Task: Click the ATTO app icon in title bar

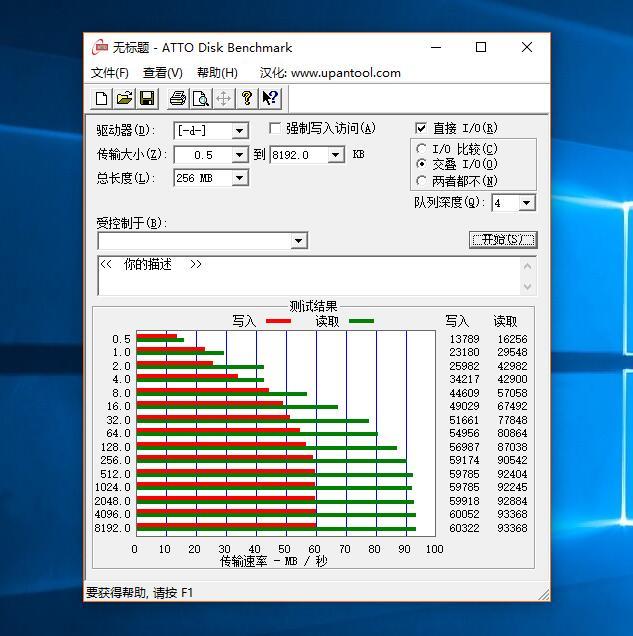Action: [100, 47]
